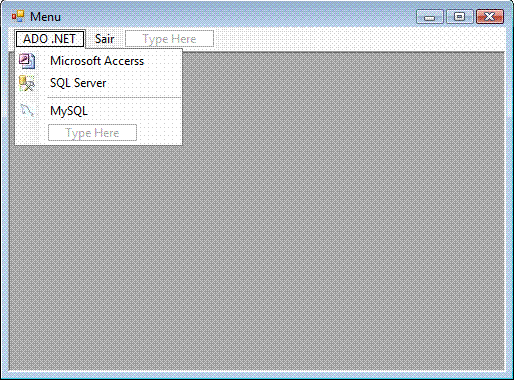
Task: Click the Microsoft Access database icon
Action: pos(27,61)
